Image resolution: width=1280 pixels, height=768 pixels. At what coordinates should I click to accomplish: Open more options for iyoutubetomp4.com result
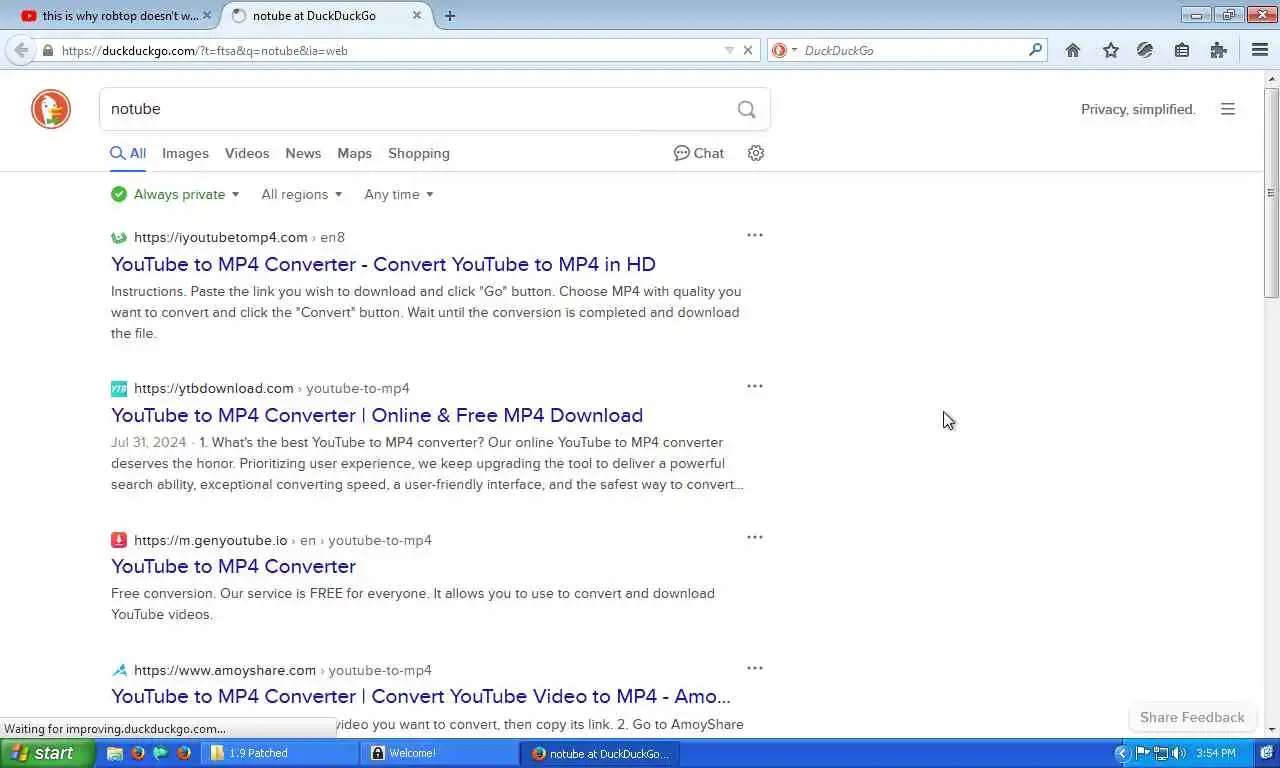pyautogui.click(x=755, y=235)
